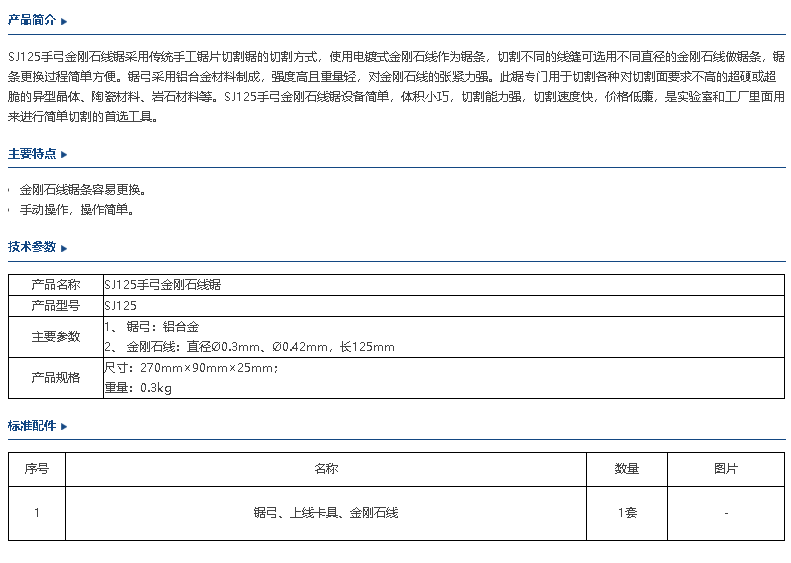The height and width of the screenshot is (563, 791).
Task: Select the arrow icon after 技术参数
Action: [x=64, y=248]
